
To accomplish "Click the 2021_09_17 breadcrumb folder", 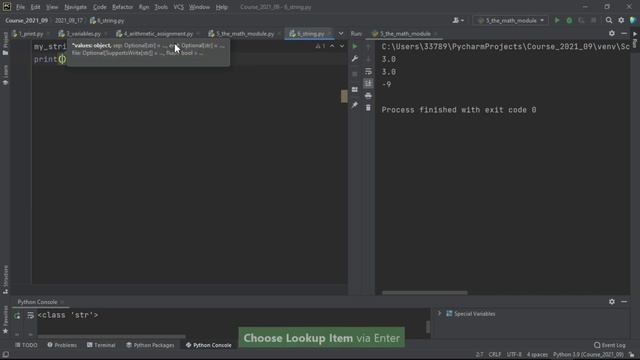I will pyautogui.click(x=69, y=20).
